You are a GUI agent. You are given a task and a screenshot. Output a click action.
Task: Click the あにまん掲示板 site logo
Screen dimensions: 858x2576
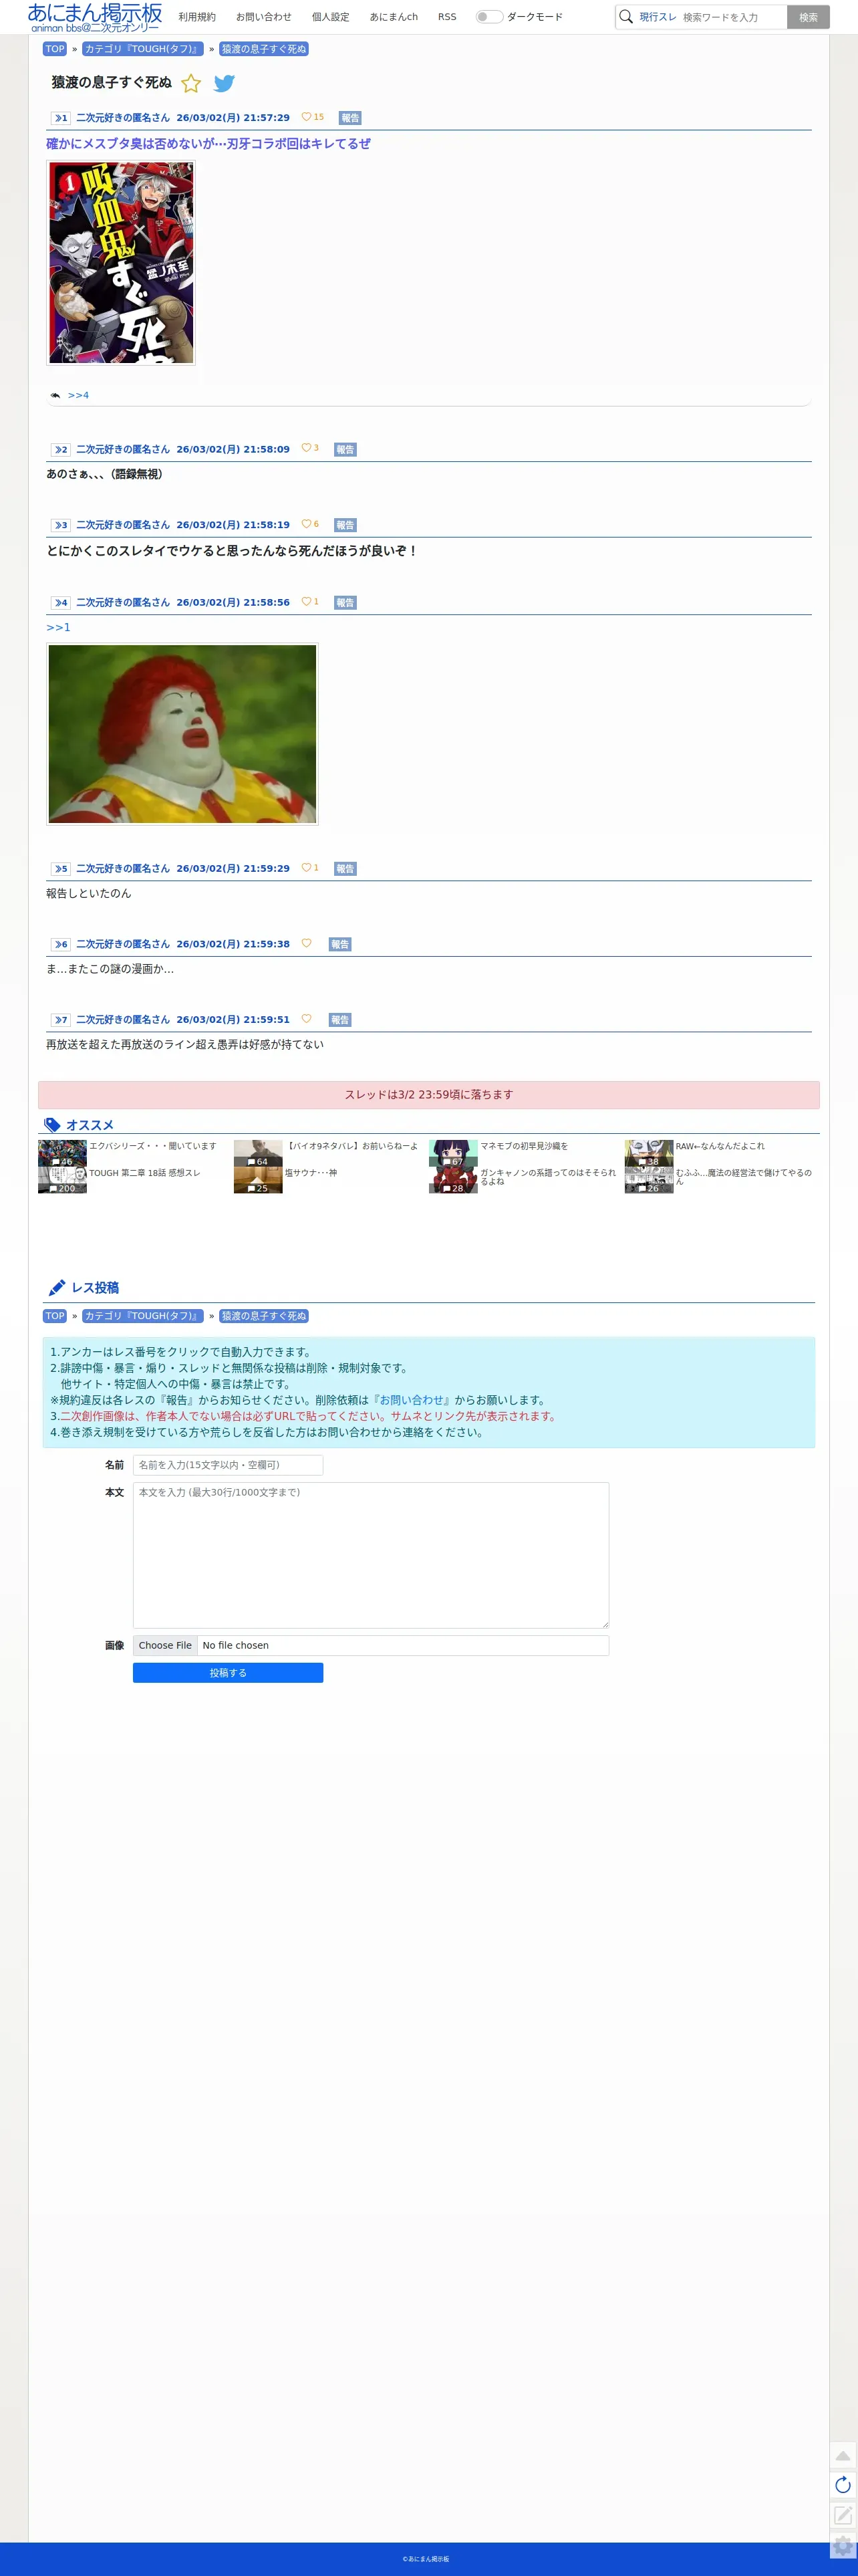(95, 17)
